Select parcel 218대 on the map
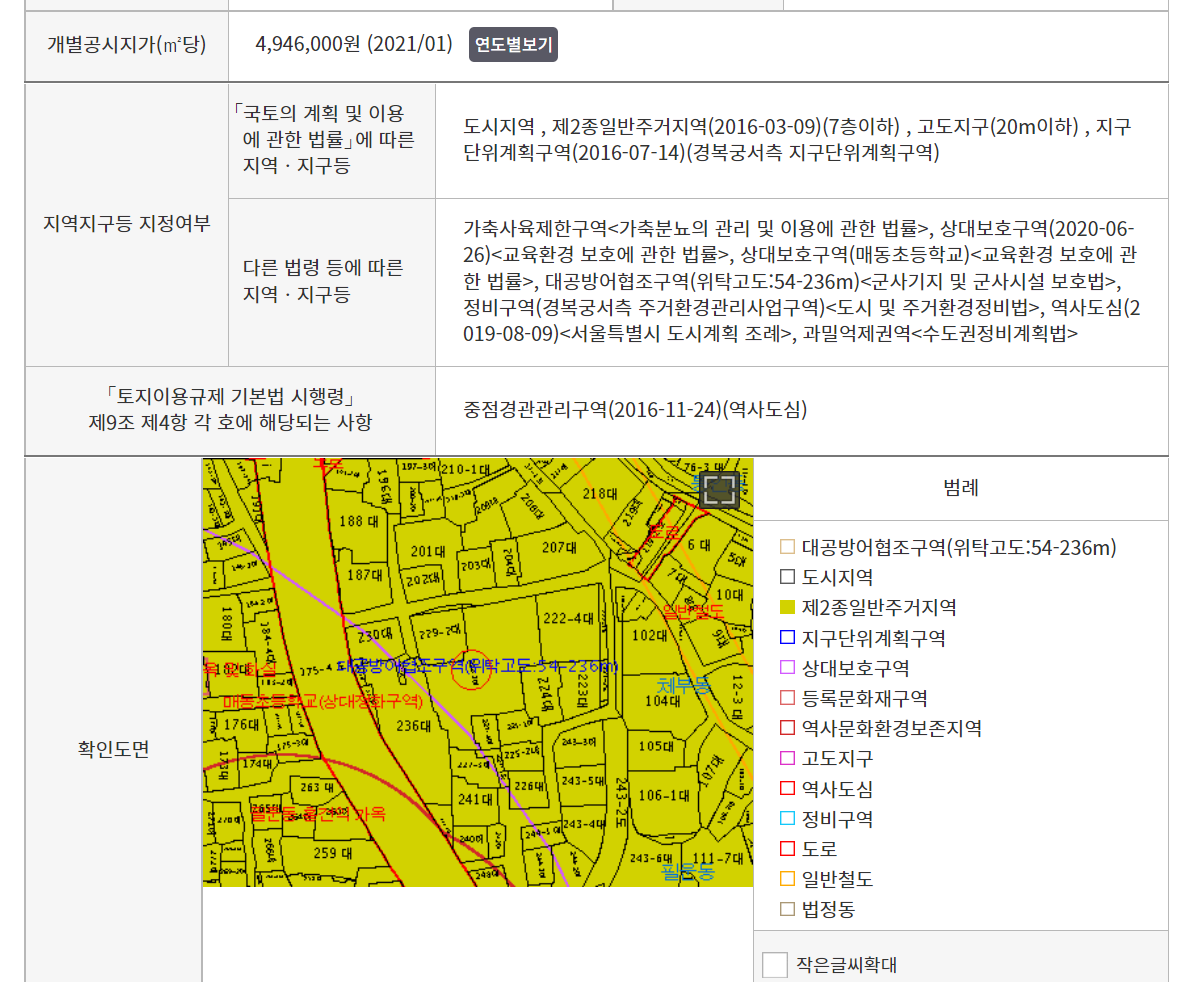Screen dimensions: 1185x982 click(599, 494)
